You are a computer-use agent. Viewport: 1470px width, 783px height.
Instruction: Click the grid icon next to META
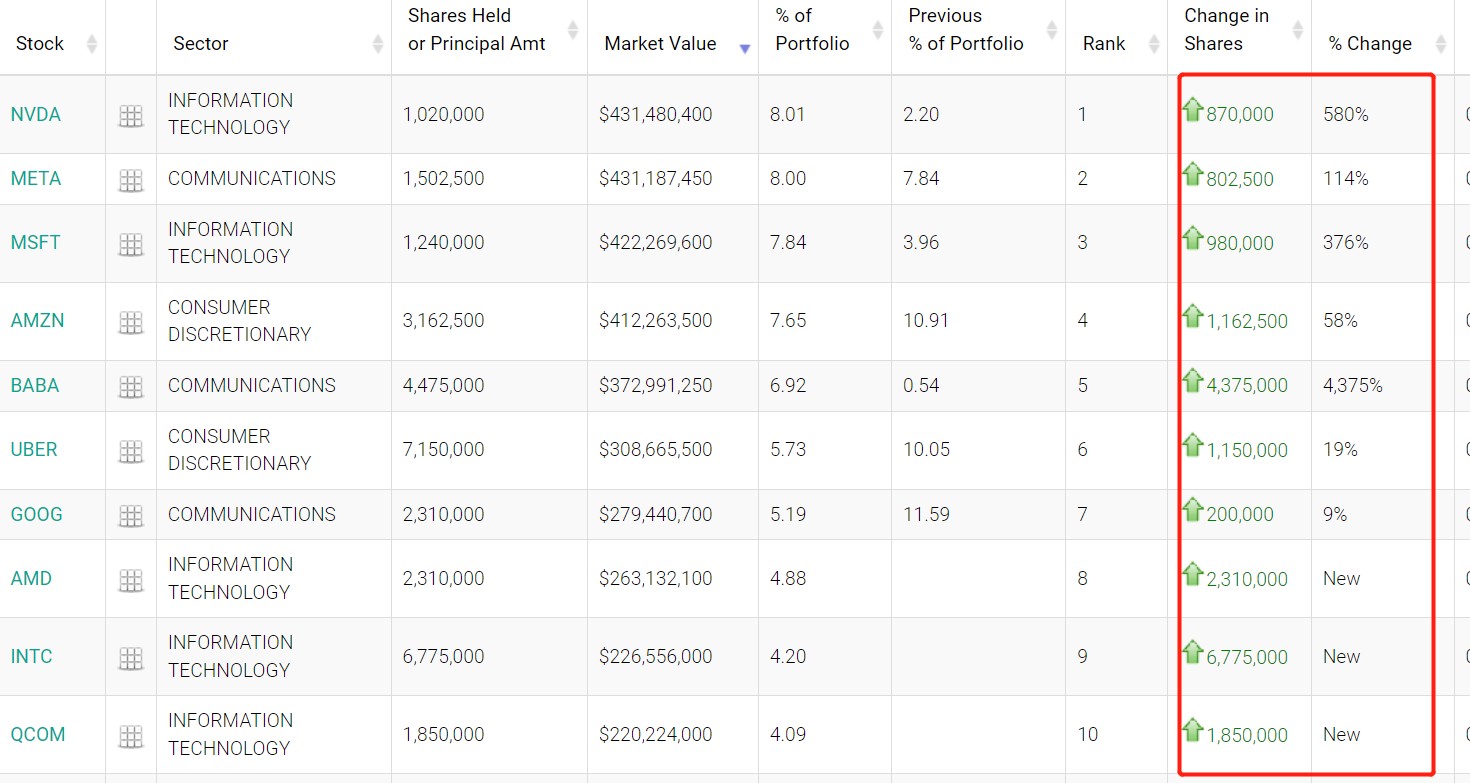(131, 181)
